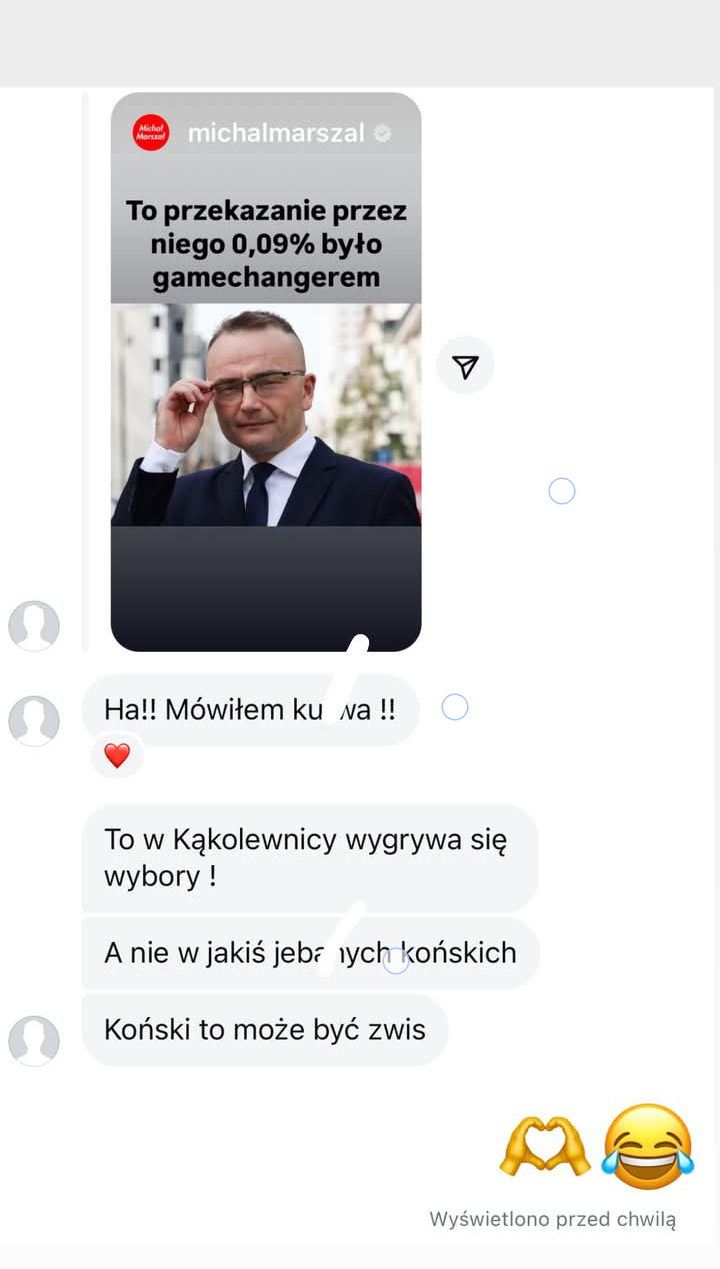Viewport: 720px width, 1269px height.
Task: Select the 'A nie w jakiś' message bubble
Action: click(x=310, y=953)
